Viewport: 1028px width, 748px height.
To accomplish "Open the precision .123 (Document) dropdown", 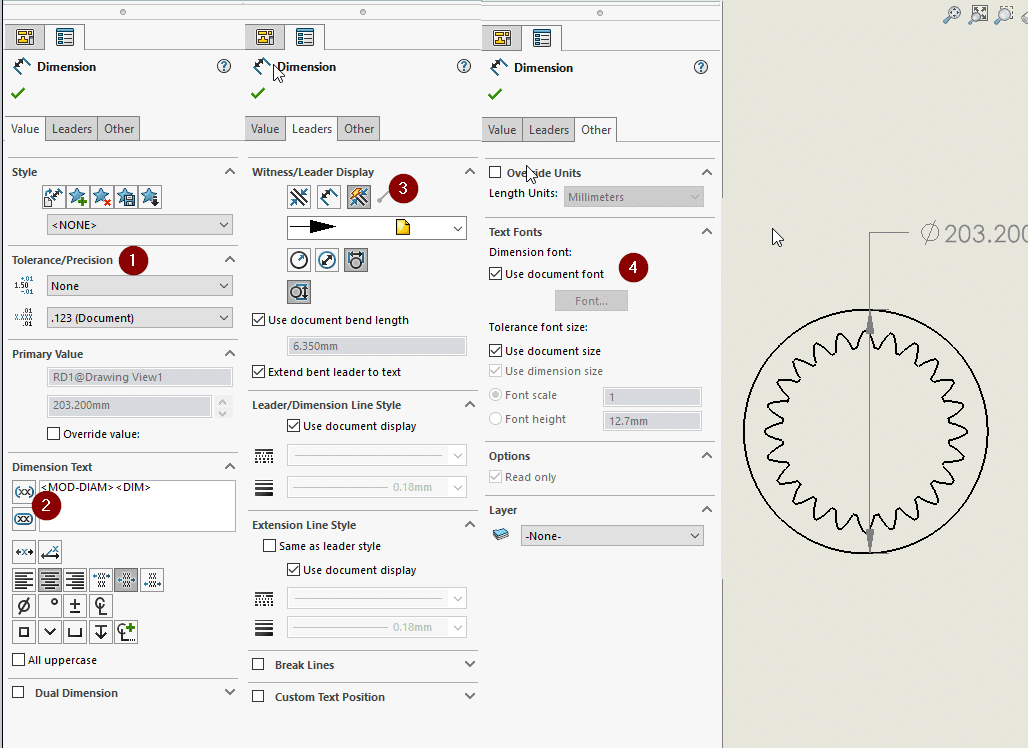I will click(x=139, y=318).
